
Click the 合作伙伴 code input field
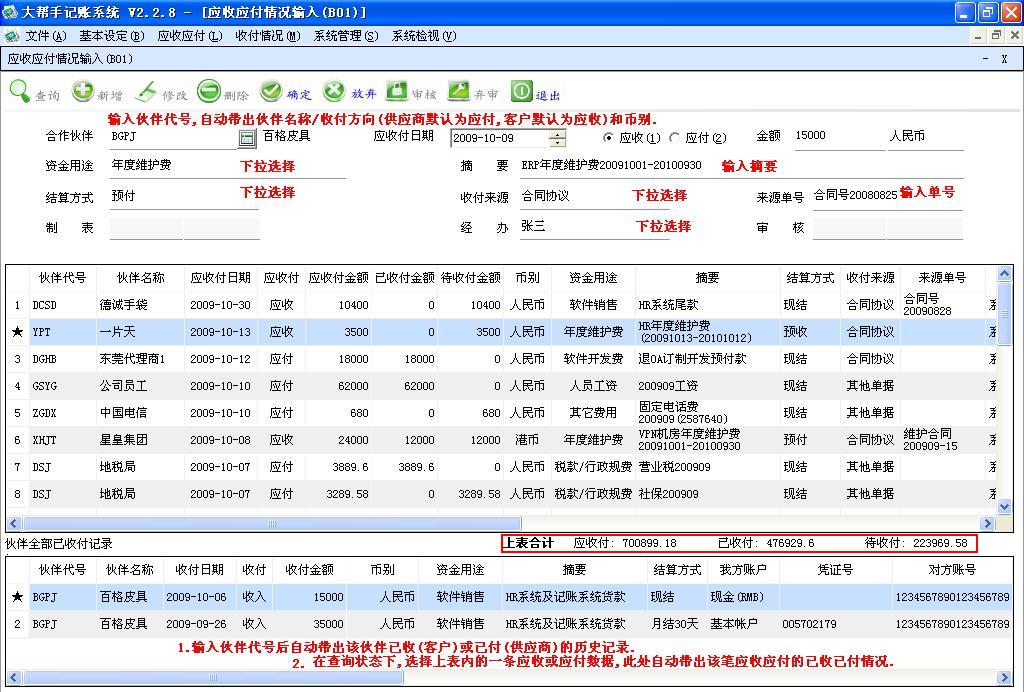coord(174,136)
